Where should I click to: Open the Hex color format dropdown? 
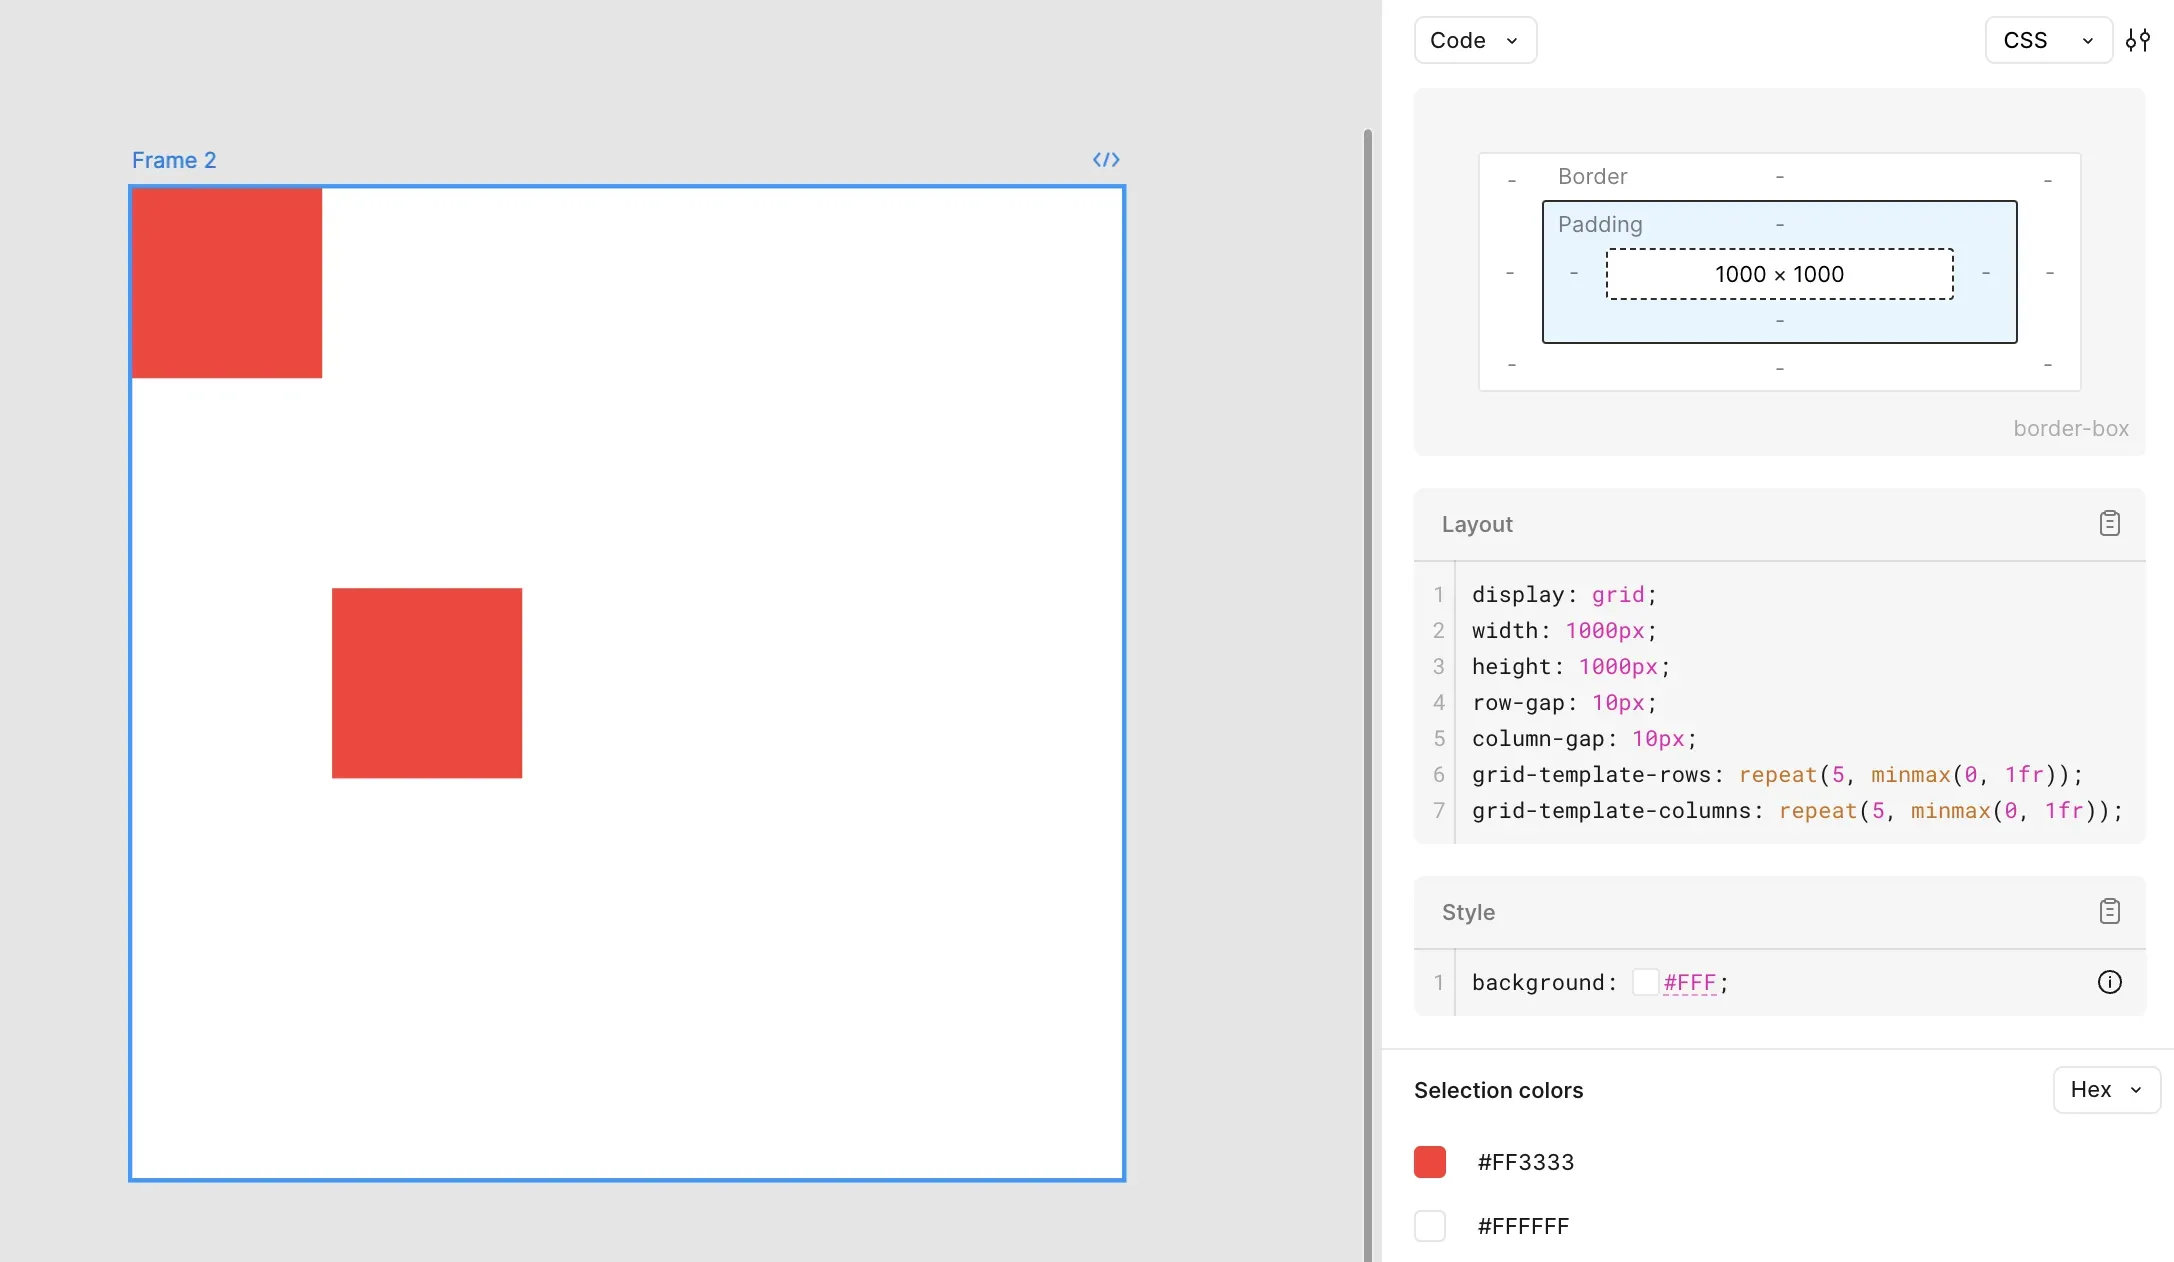pos(2105,1090)
